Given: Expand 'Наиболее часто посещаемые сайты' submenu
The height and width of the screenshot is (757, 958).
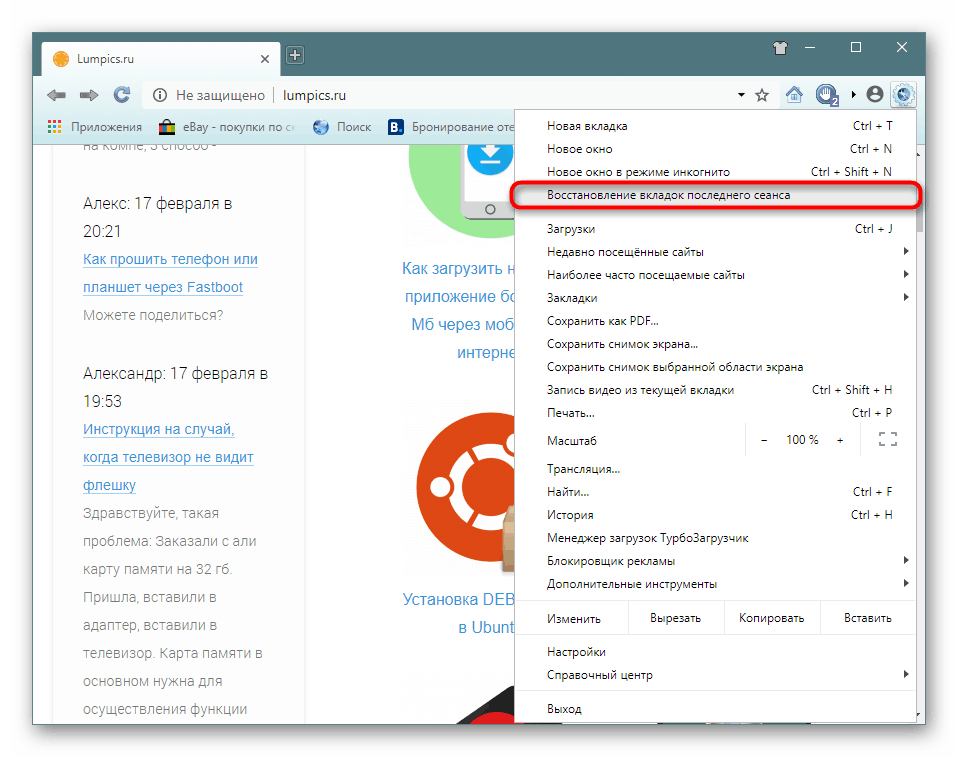Looking at the screenshot, I should click(x=715, y=275).
